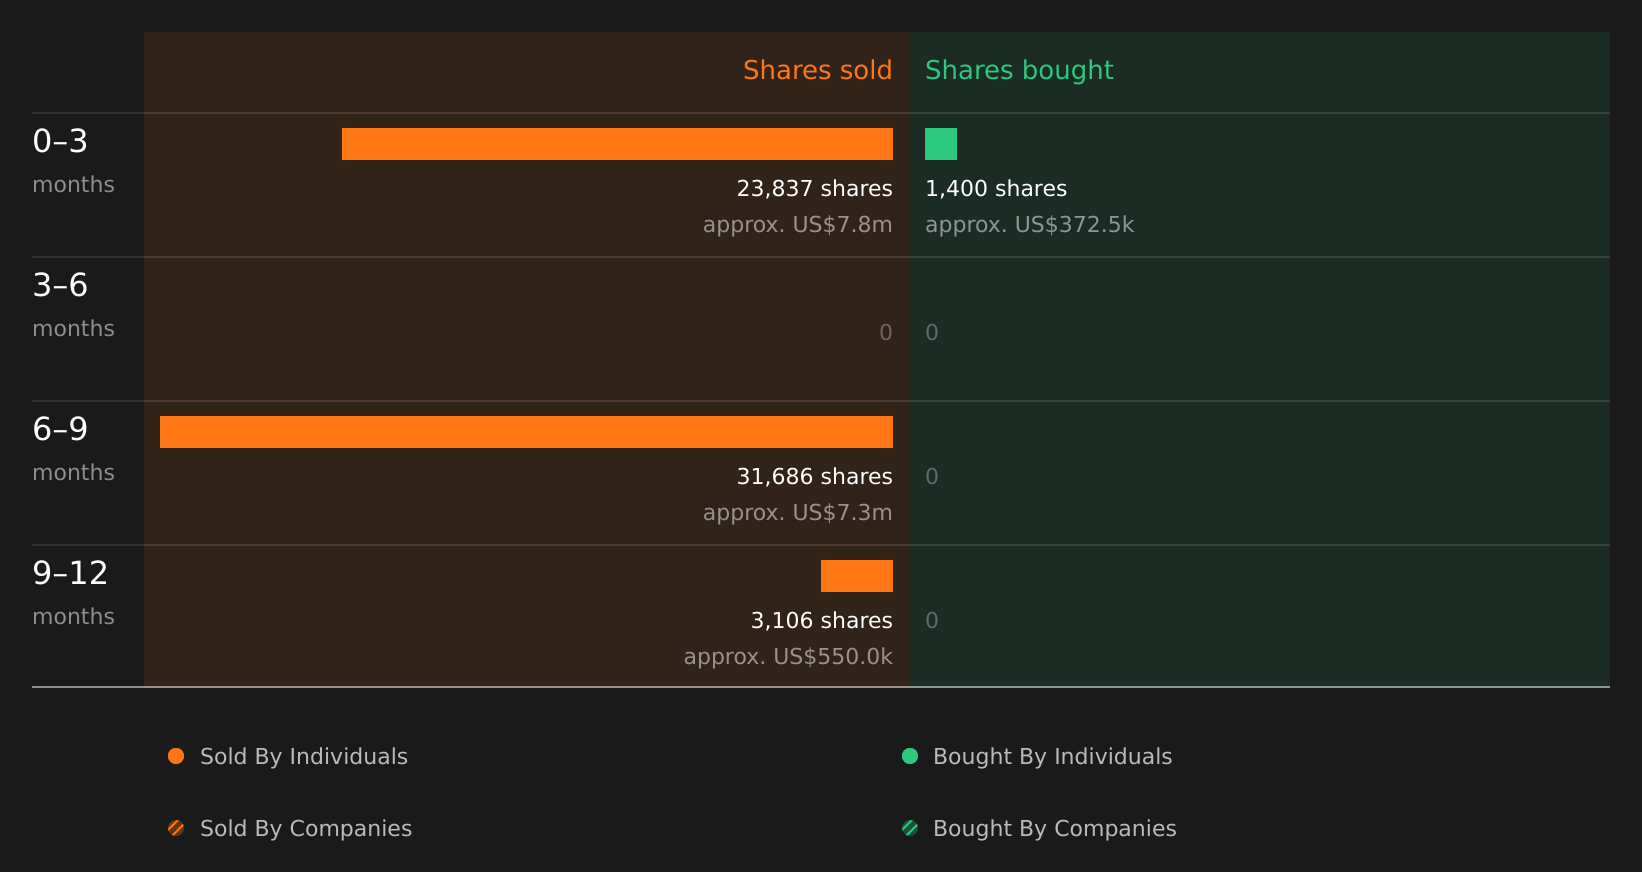
Task: Click the 3–6 months row label
Action: pyautogui.click(x=73, y=304)
